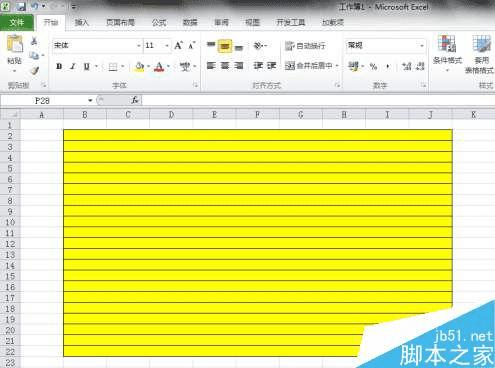Expand the Paste options arrow below 粘贴
The image size is (495, 368).
coord(14,71)
